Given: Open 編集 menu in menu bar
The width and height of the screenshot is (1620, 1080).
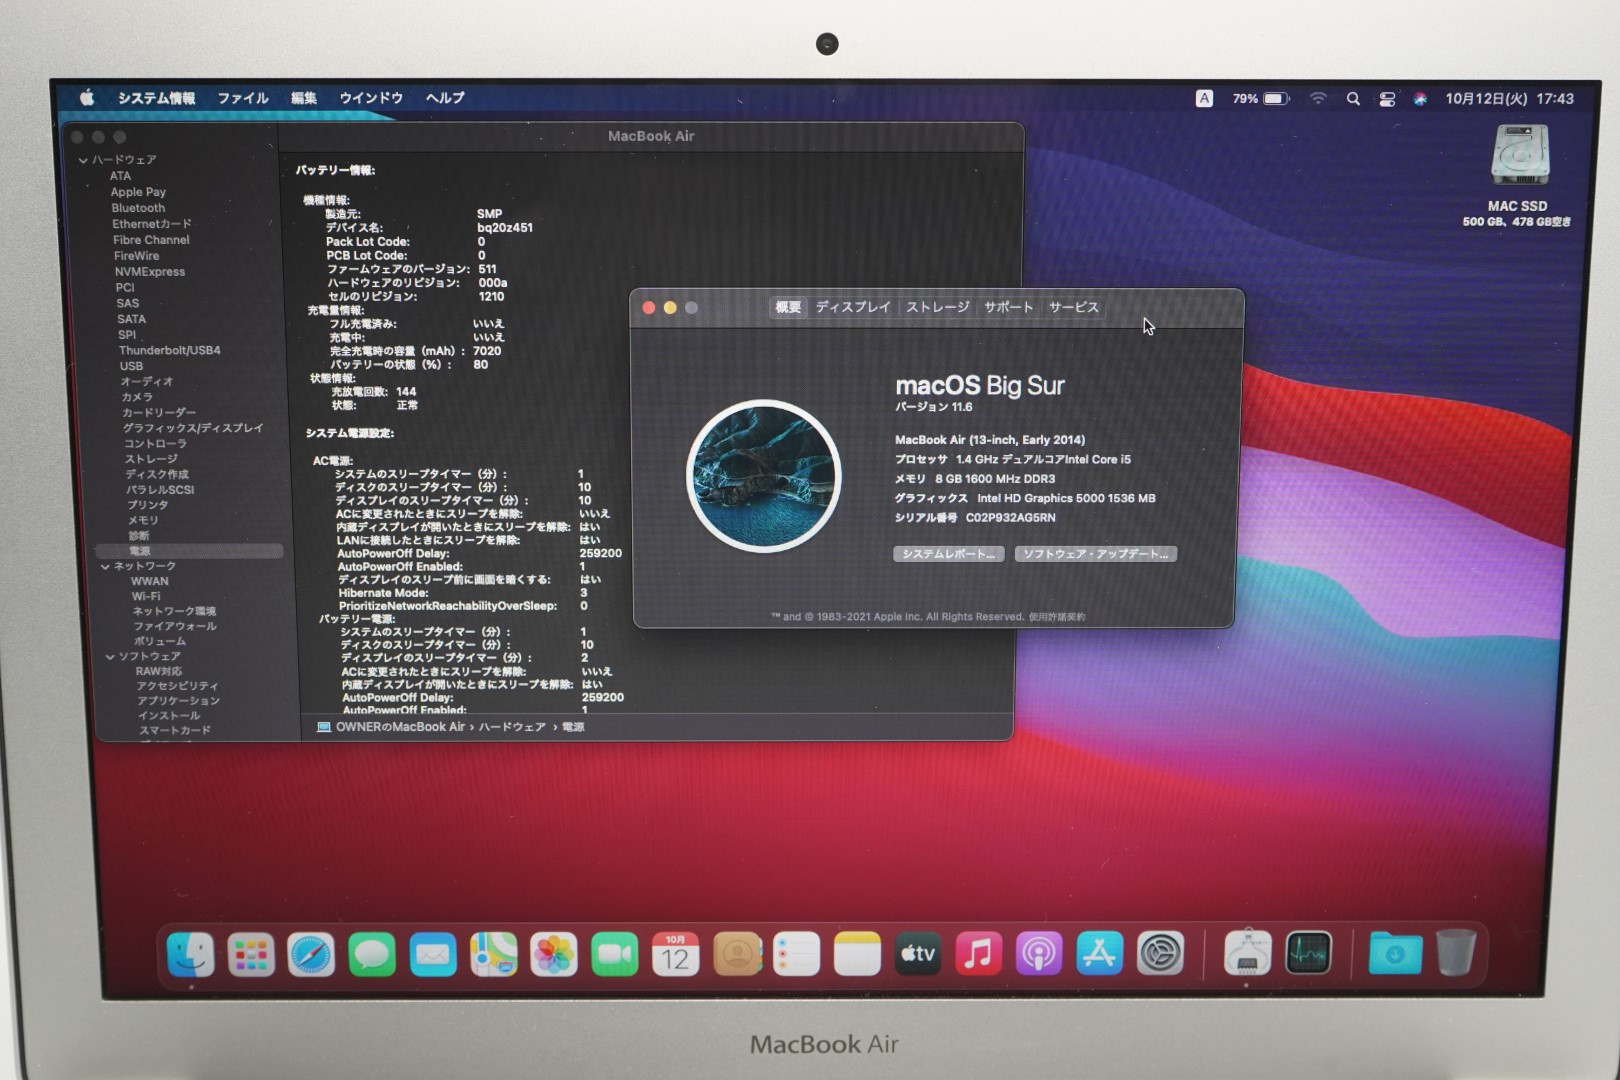Looking at the screenshot, I should pos(304,98).
